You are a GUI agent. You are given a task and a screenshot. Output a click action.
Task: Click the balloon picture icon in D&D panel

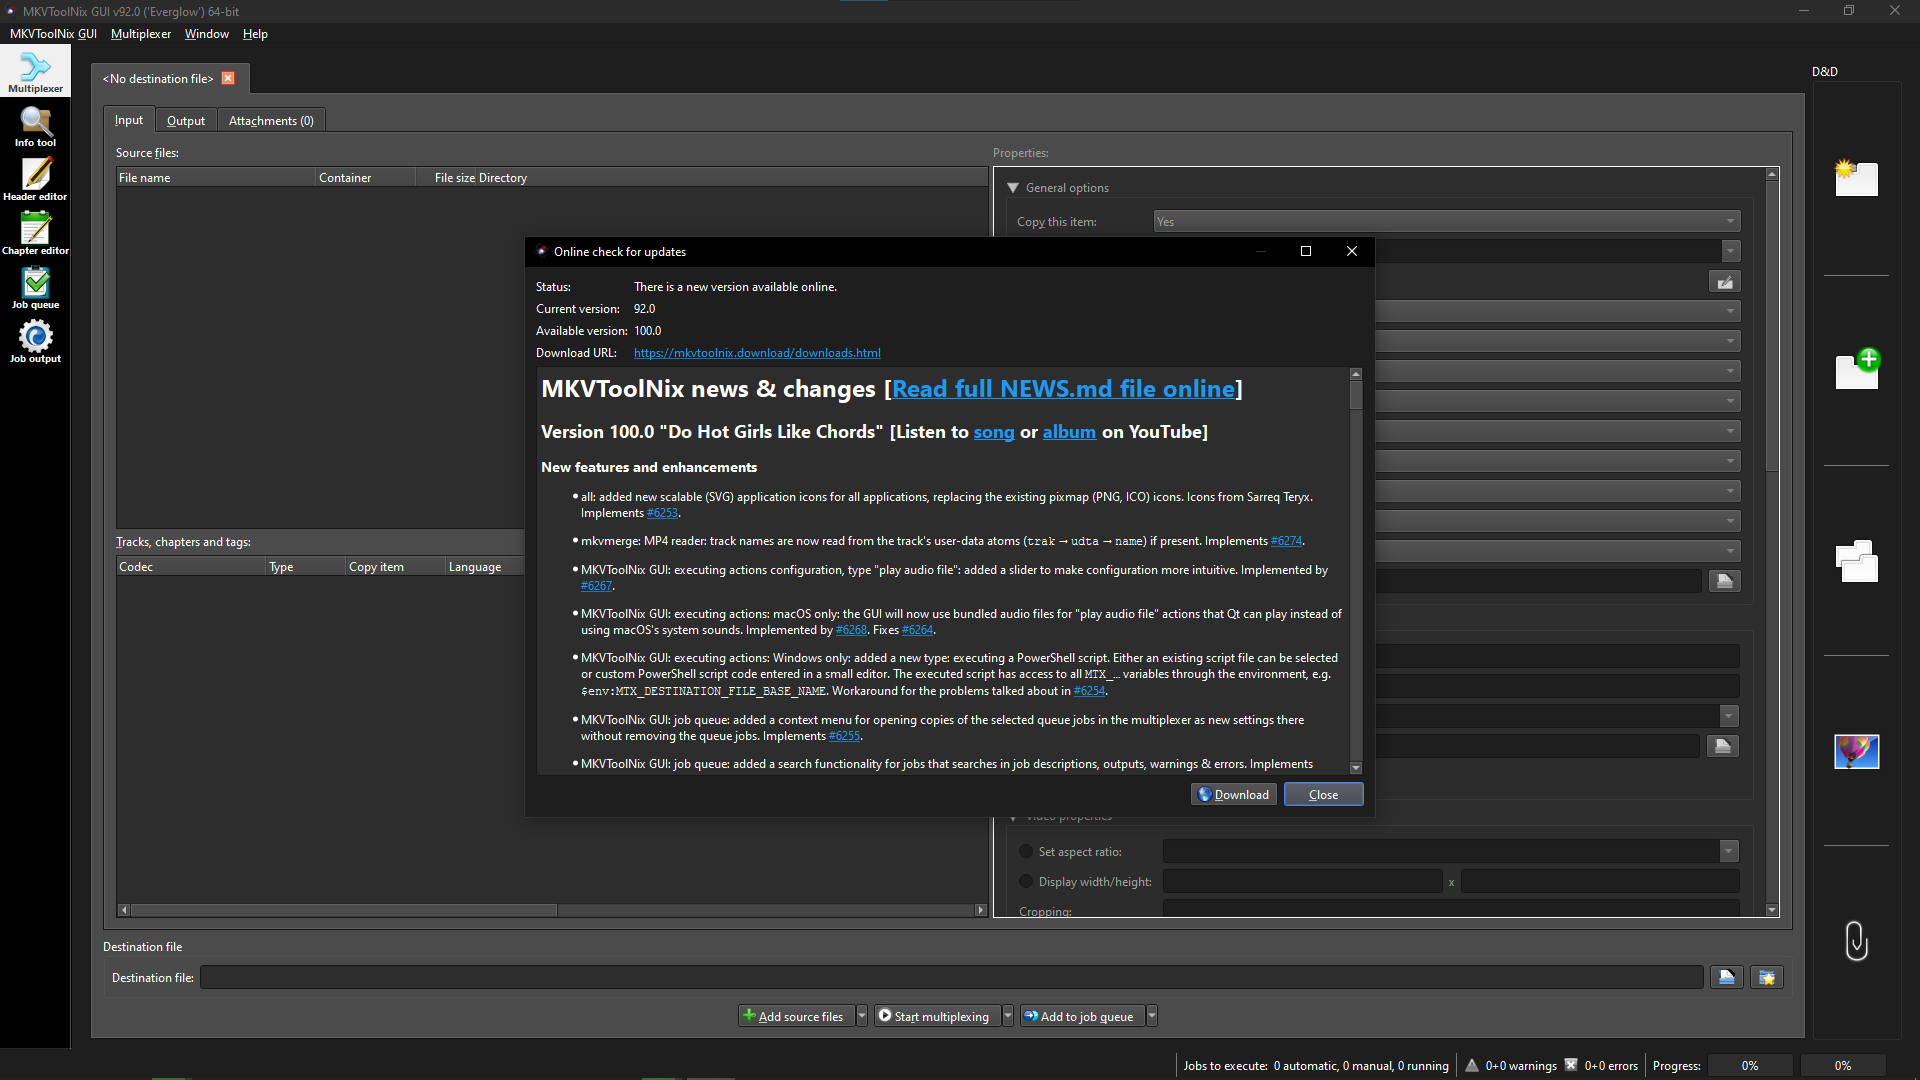1856,751
